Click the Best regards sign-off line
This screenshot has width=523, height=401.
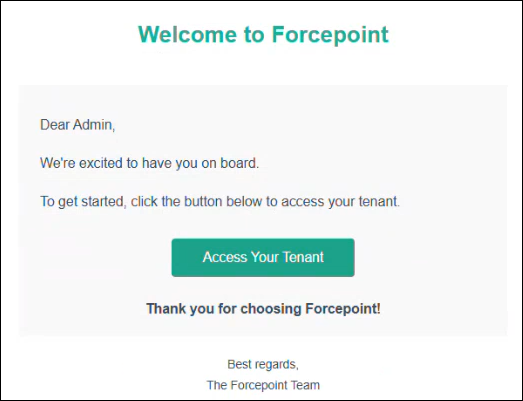[x=263, y=364]
